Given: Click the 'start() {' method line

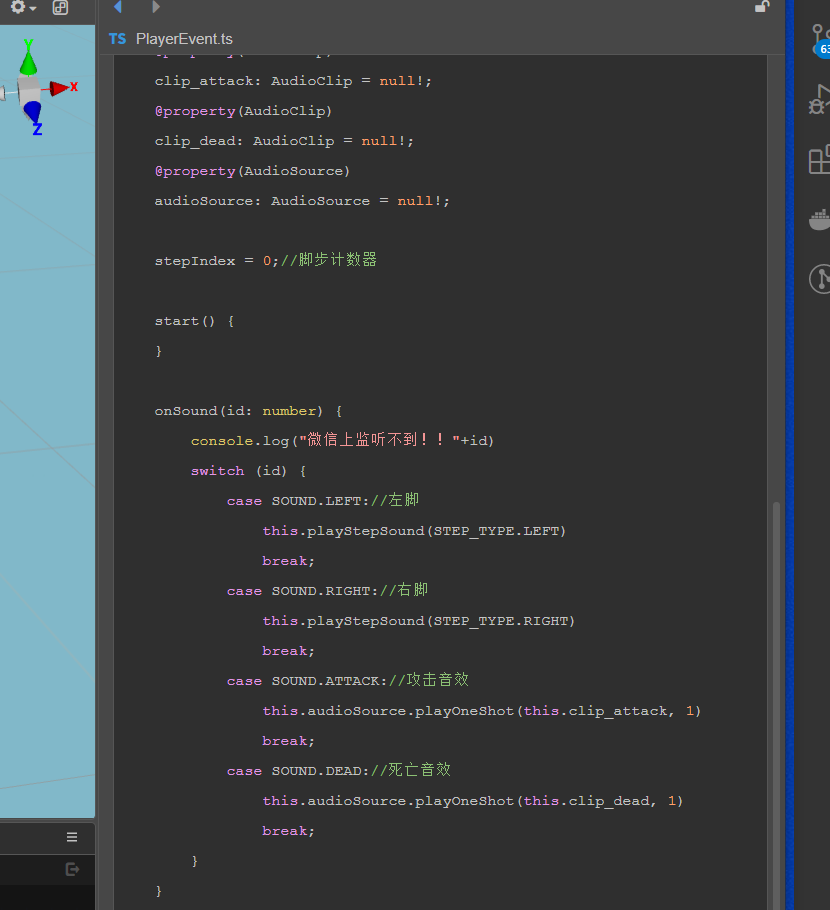Looking at the screenshot, I should click(x=194, y=321).
